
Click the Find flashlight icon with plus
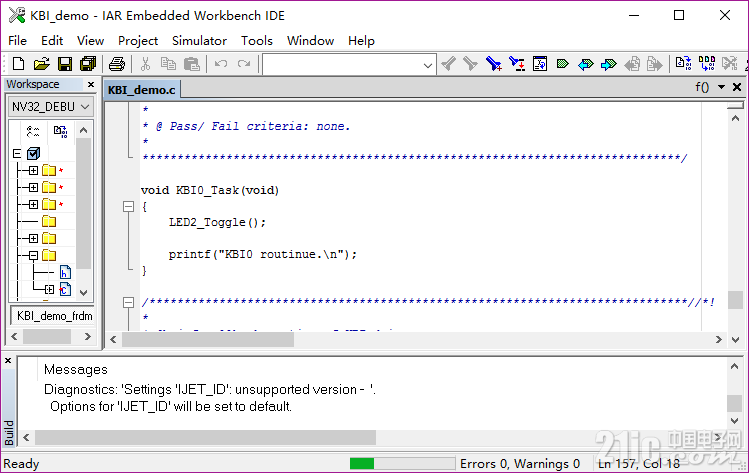[x=493, y=64]
